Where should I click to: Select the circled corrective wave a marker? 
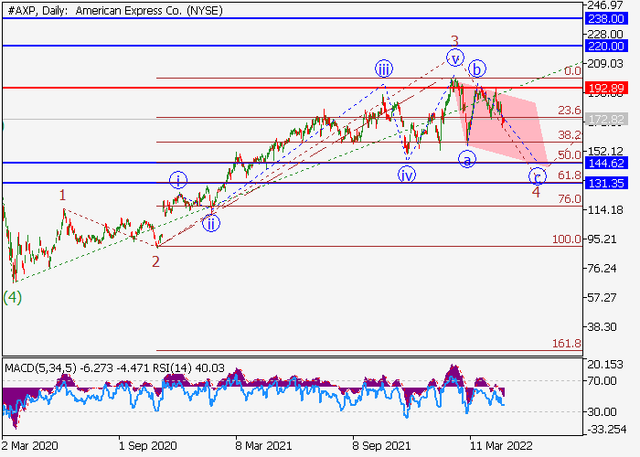[467, 159]
